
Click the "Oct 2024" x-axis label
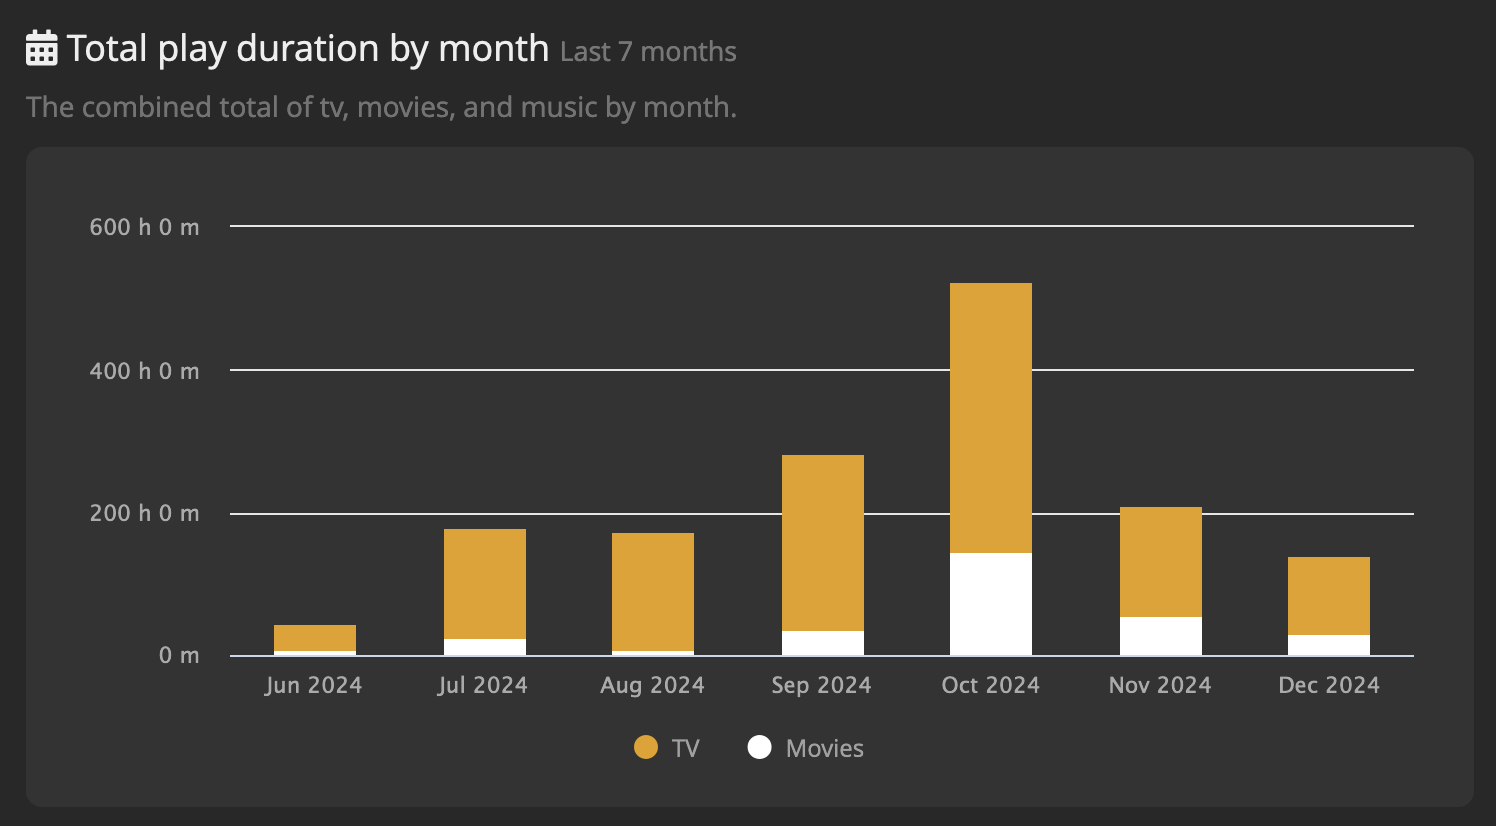[990, 685]
